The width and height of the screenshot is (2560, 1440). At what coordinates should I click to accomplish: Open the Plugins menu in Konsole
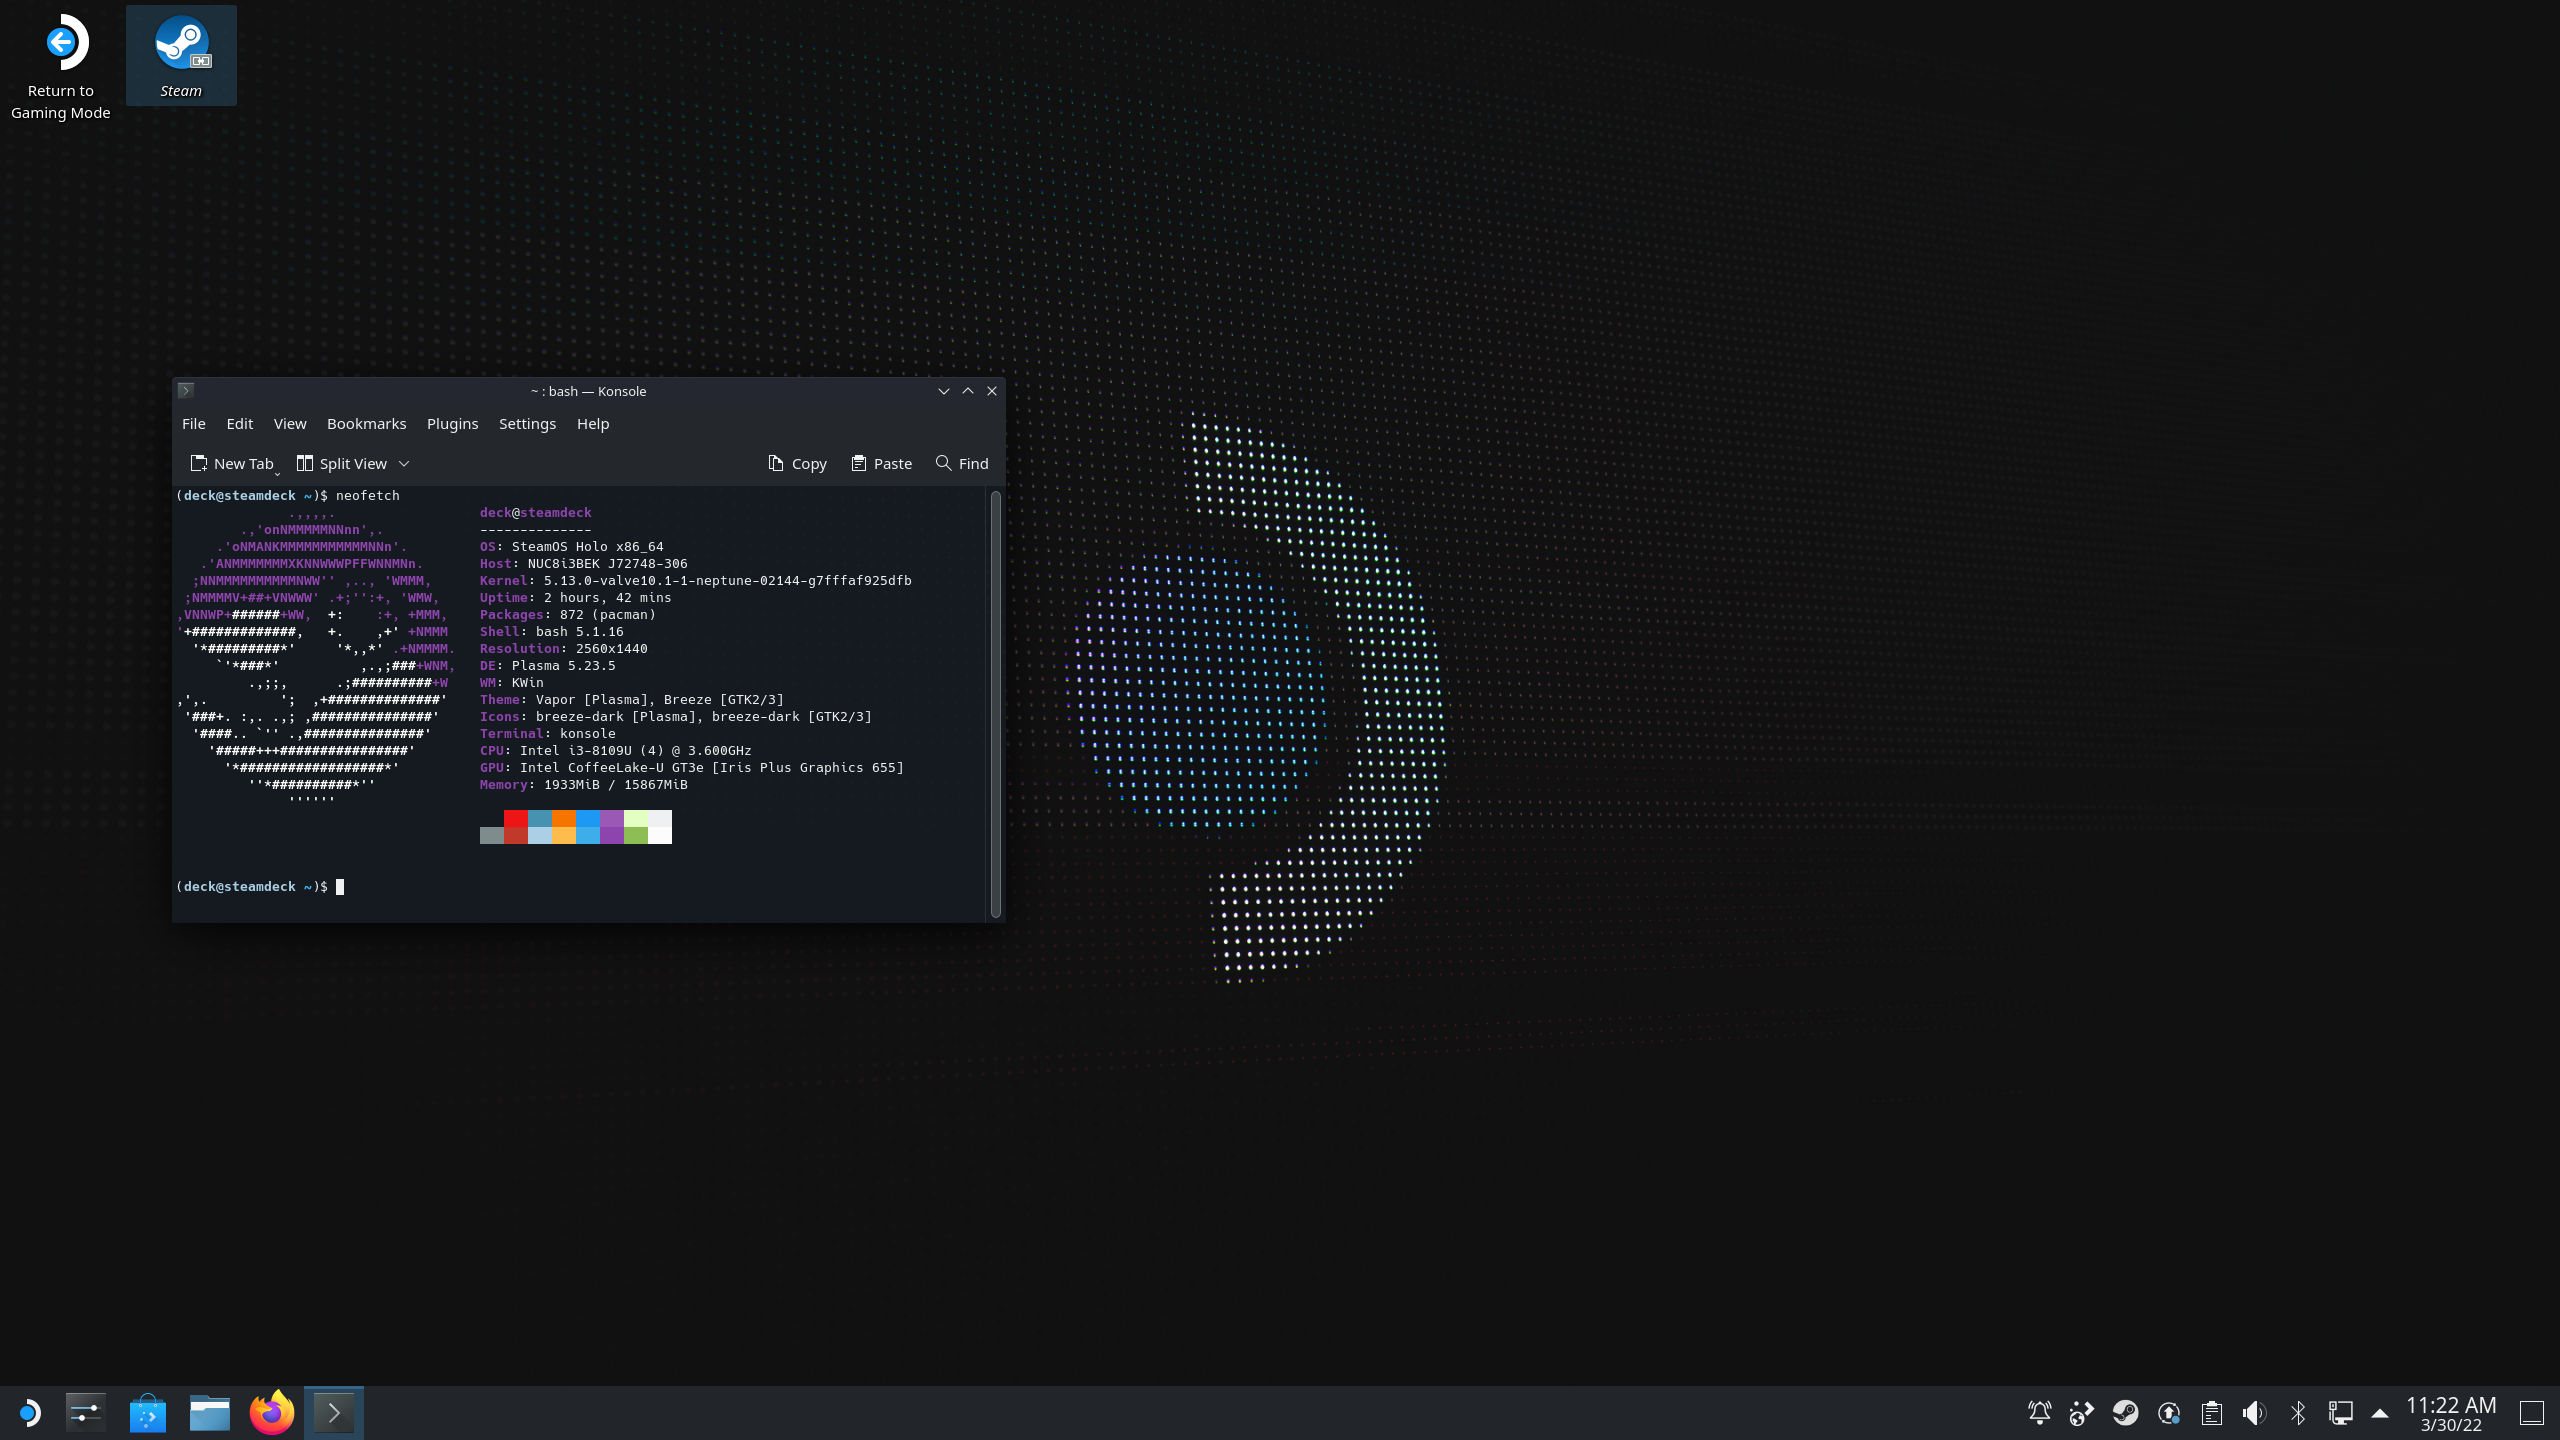(453, 424)
